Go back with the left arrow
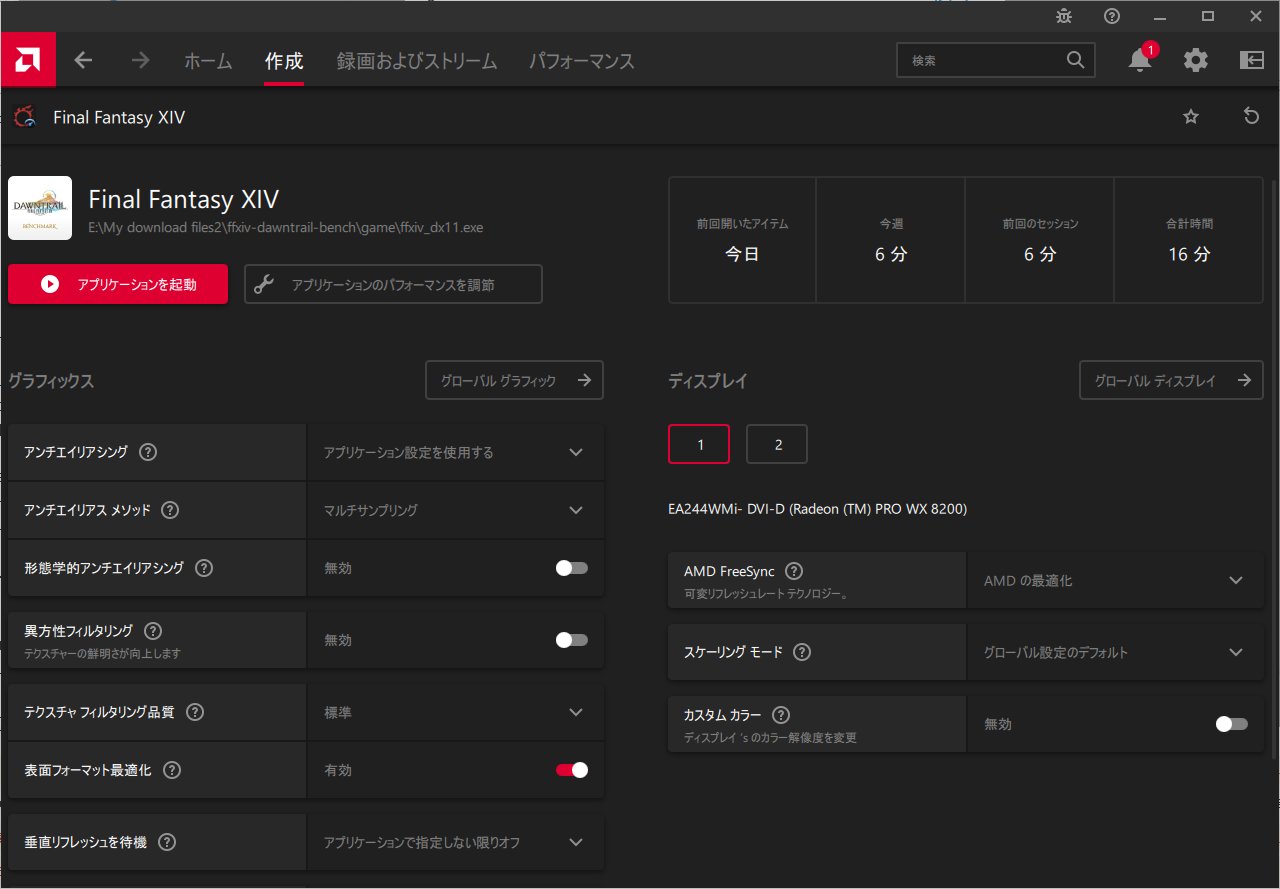This screenshot has height=889, width=1280. click(83, 60)
